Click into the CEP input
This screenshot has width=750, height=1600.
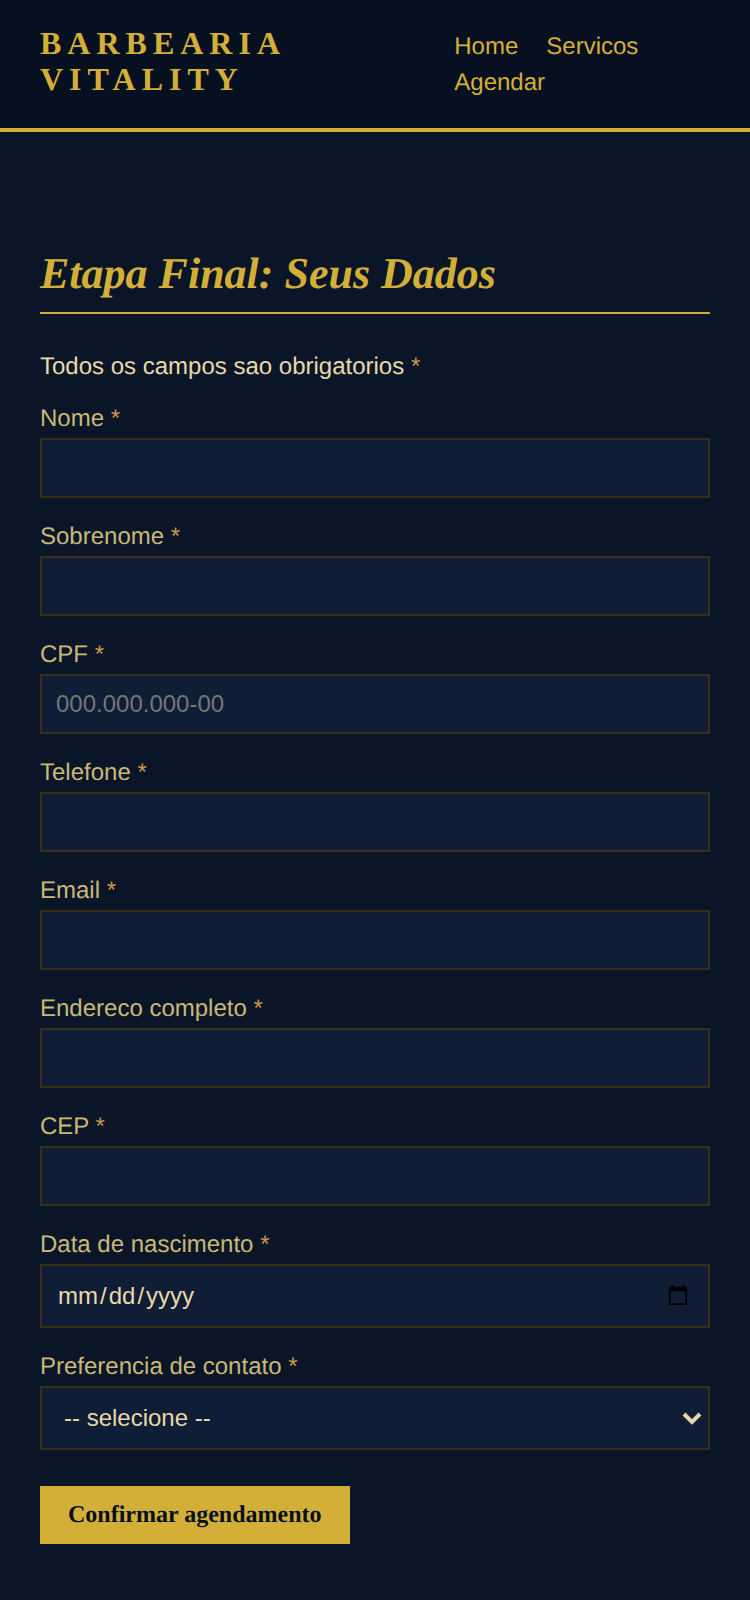[374, 1176]
